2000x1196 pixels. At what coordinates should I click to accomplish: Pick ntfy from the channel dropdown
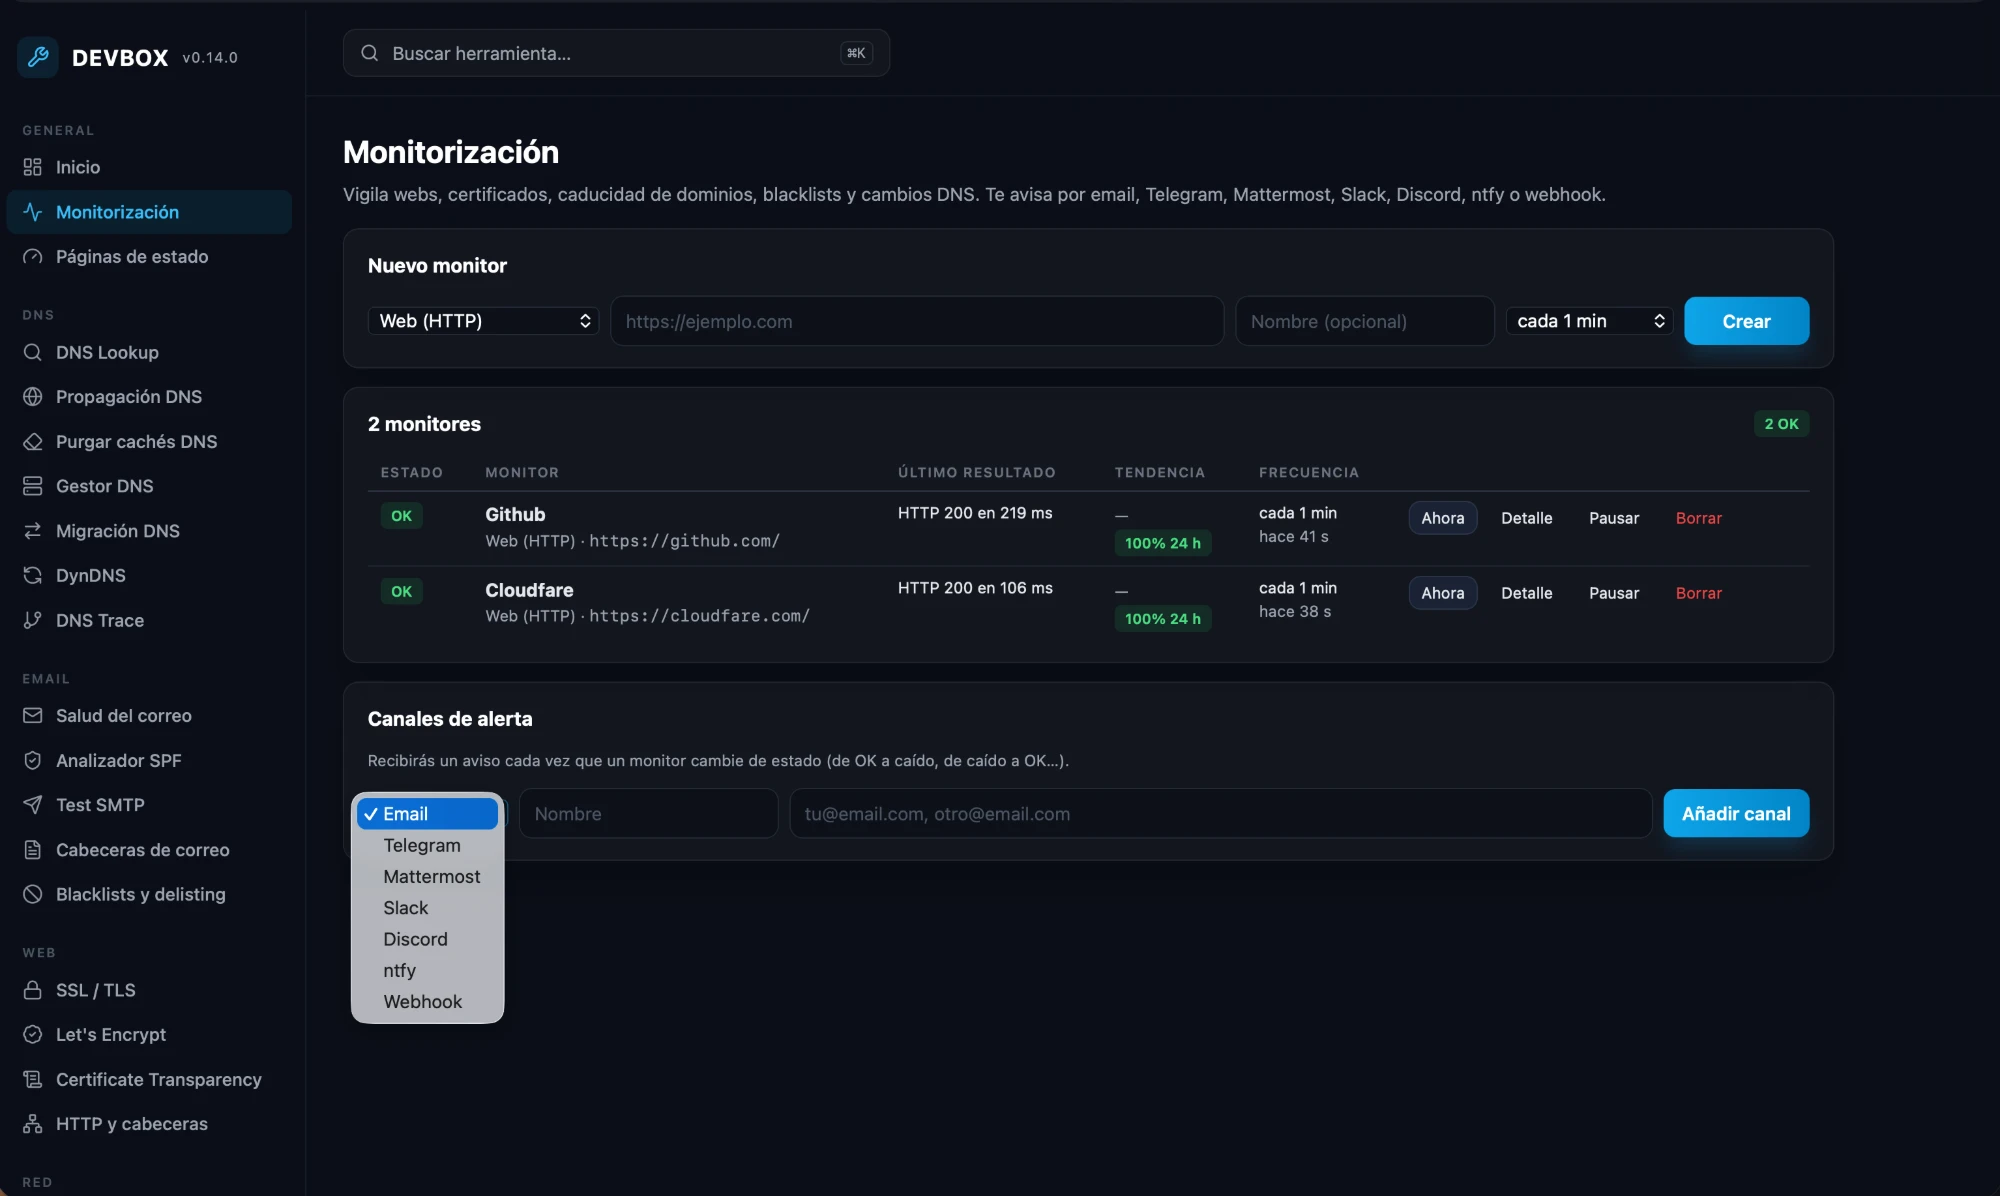(427, 970)
